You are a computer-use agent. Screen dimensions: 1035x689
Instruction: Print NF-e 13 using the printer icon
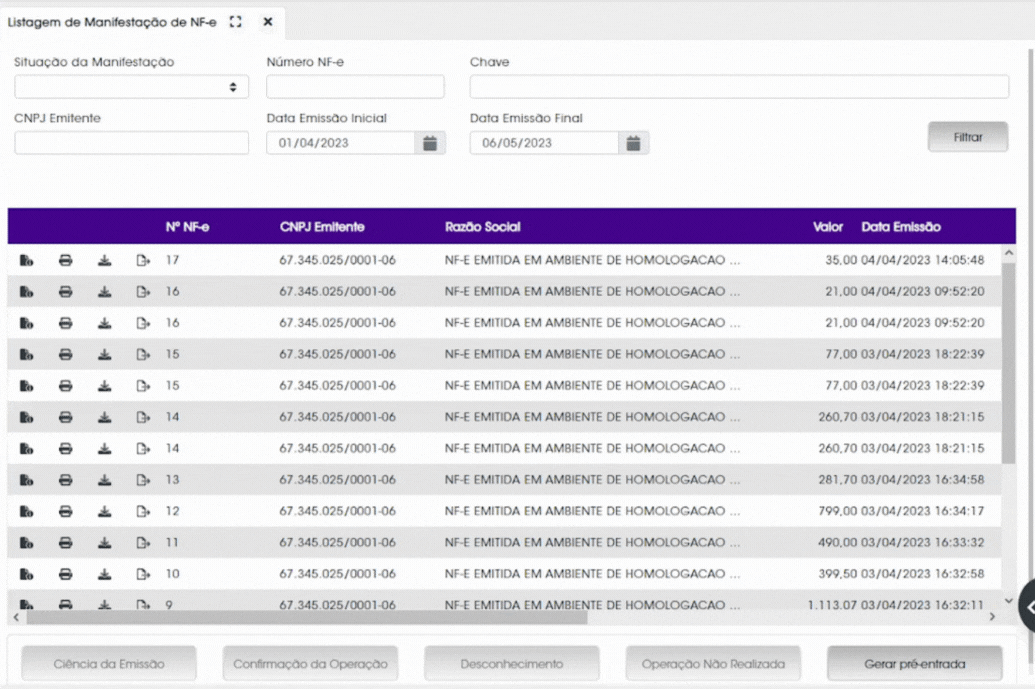(x=65, y=480)
